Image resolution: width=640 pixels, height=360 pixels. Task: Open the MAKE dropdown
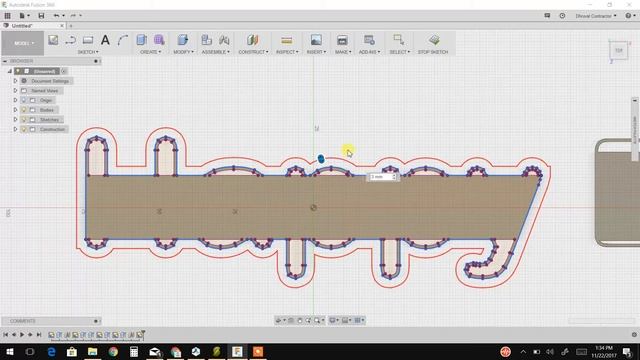(343, 52)
